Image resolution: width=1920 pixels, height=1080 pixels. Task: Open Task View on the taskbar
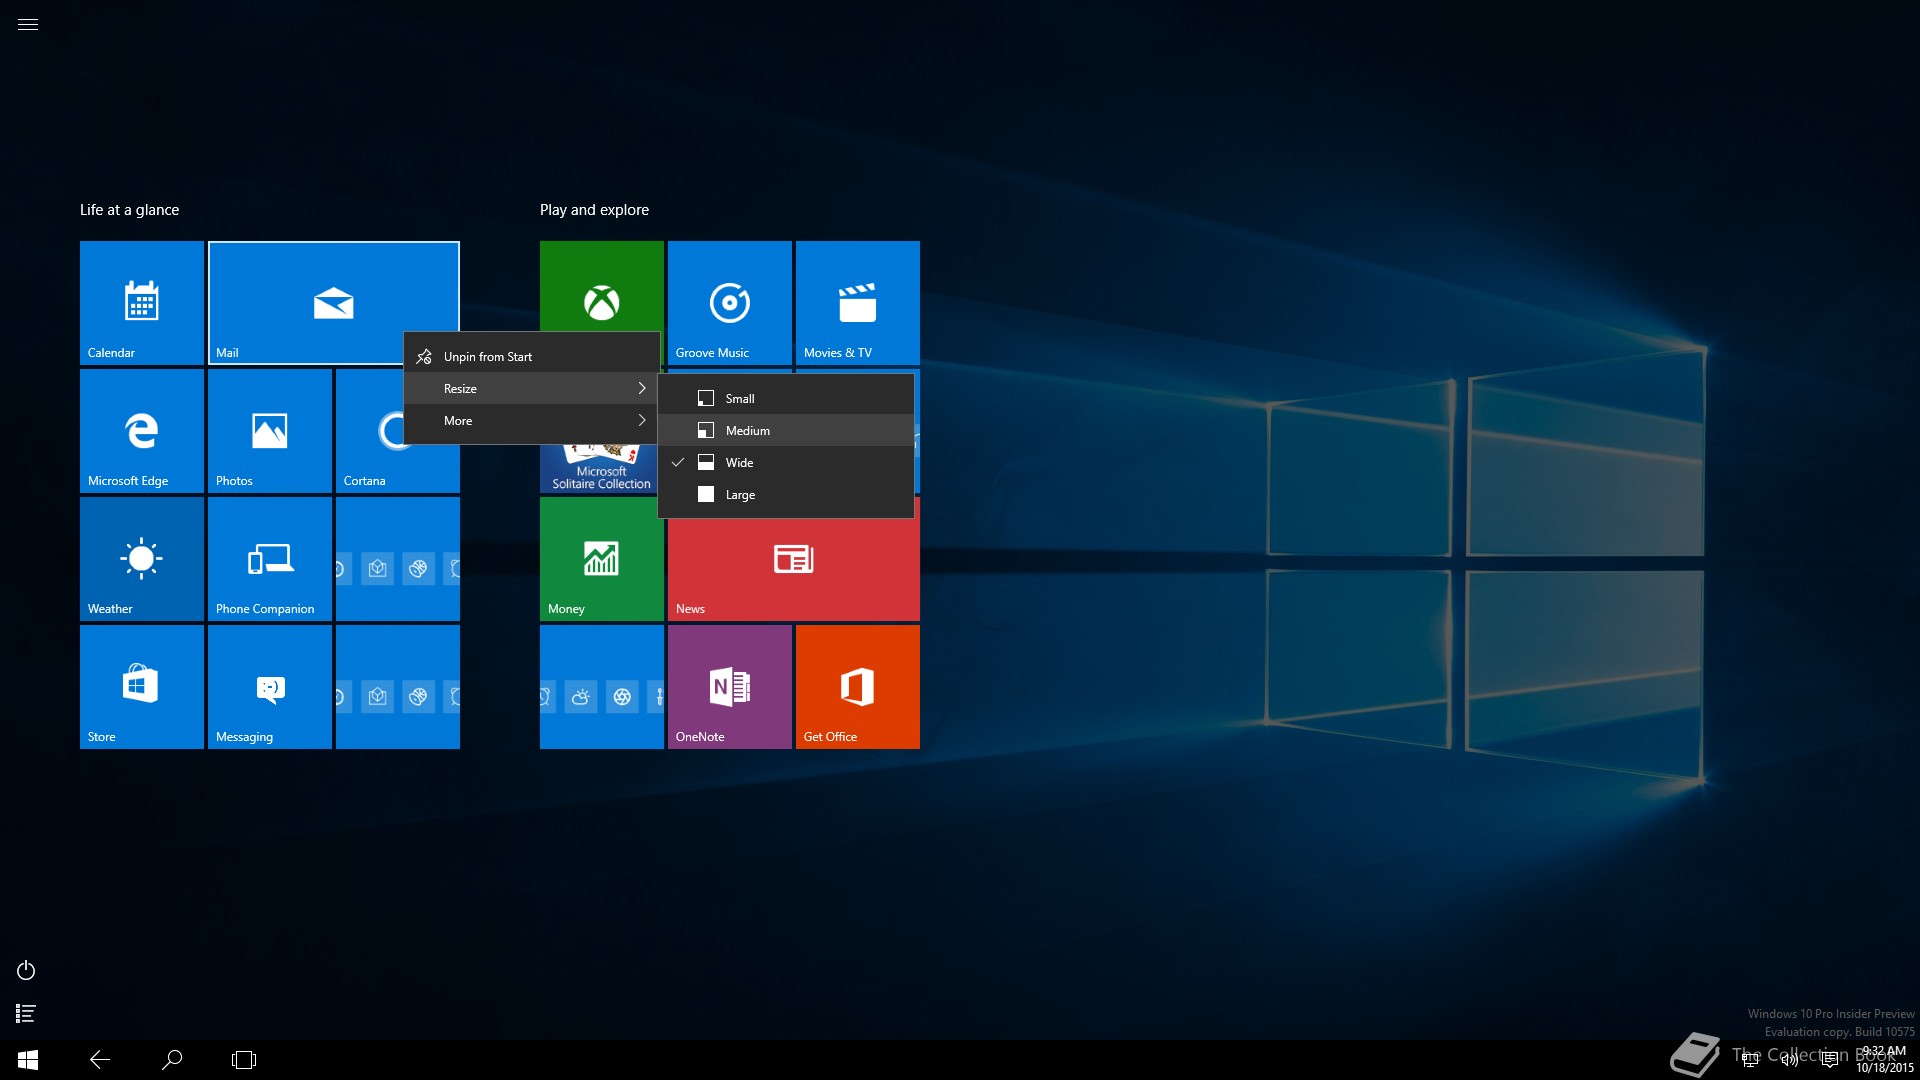(244, 1060)
